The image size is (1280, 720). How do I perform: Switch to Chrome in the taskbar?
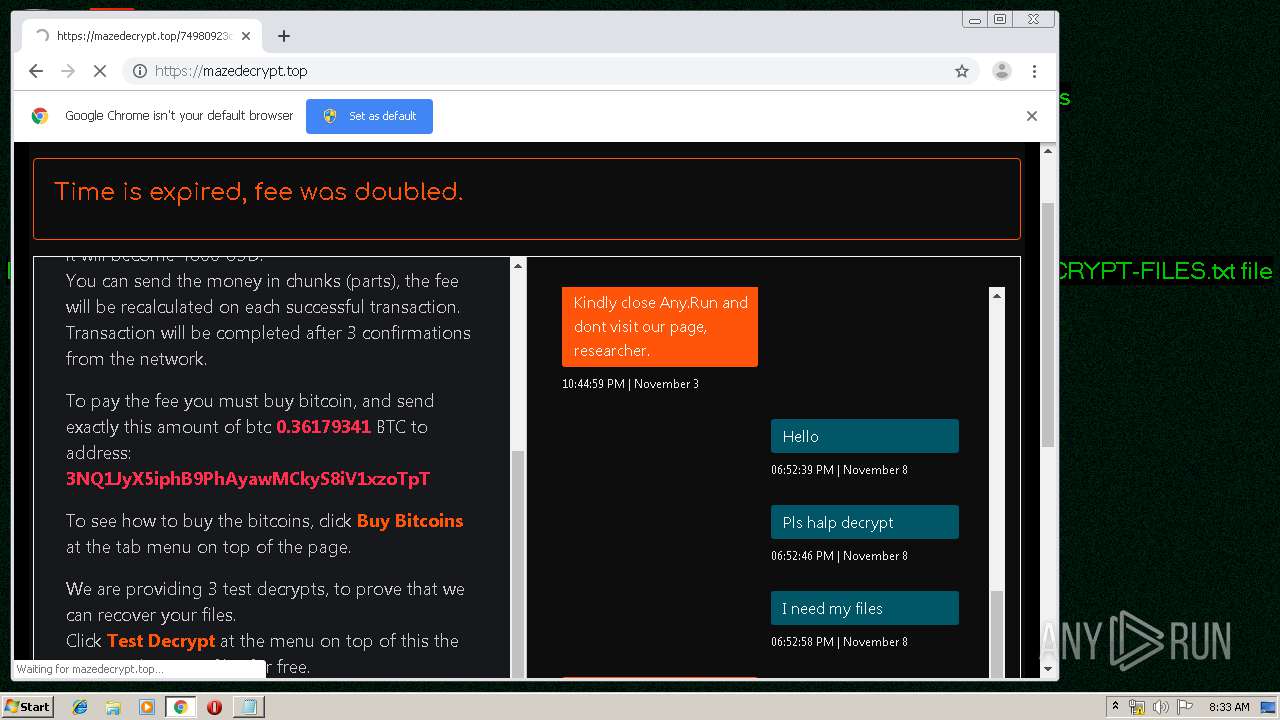[181, 707]
